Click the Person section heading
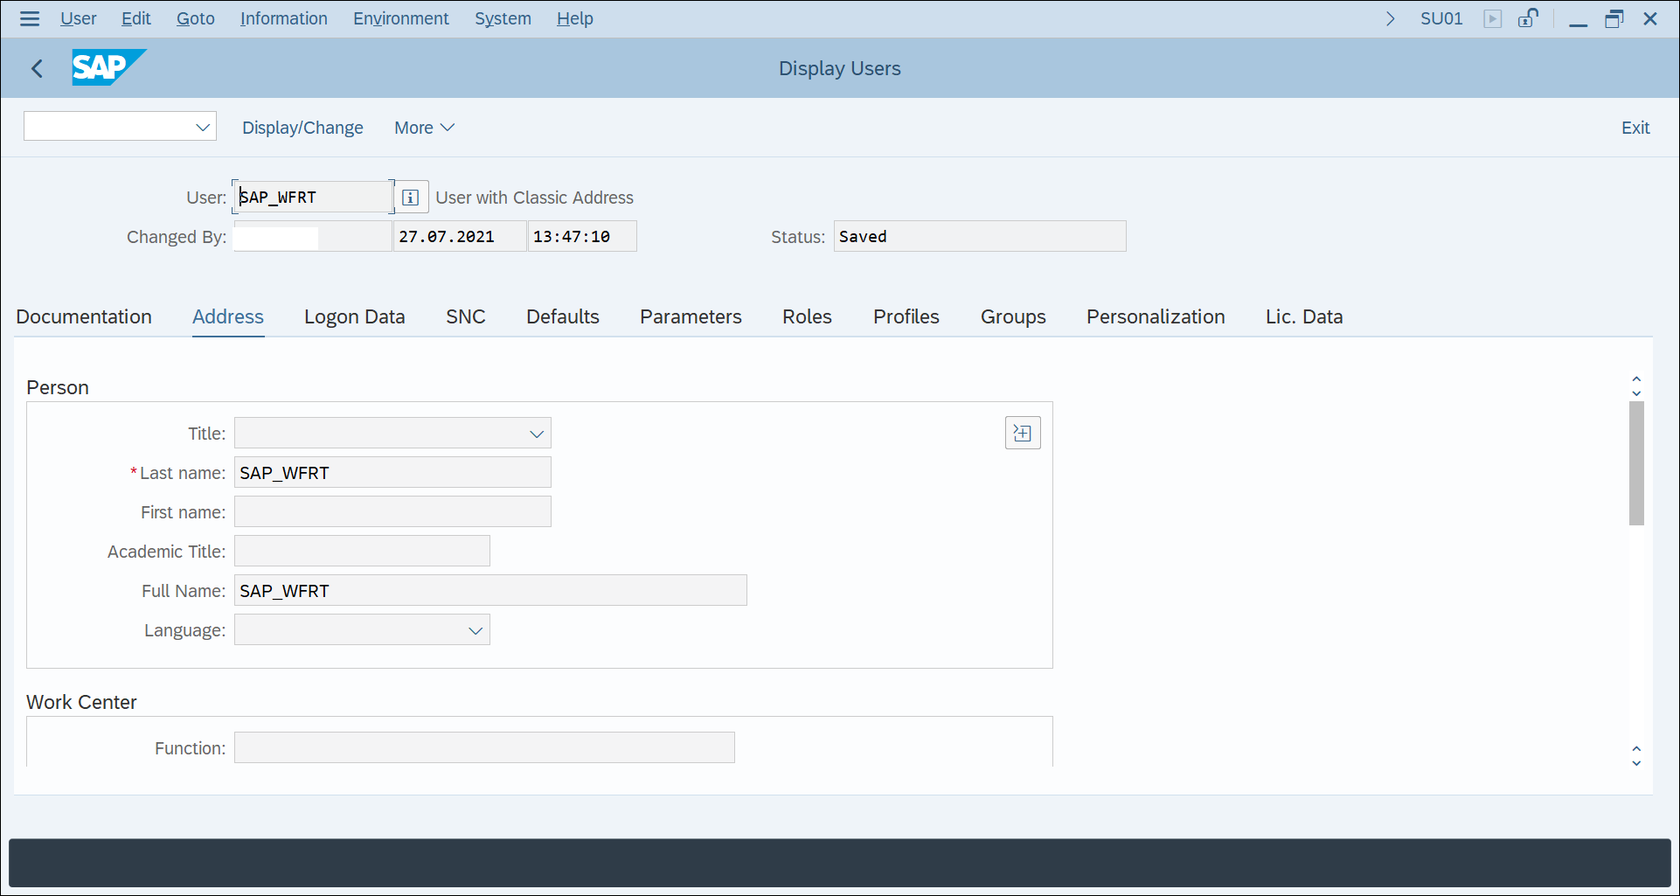Image resolution: width=1680 pixels, height=896 pixels. [x=57, y=387]
